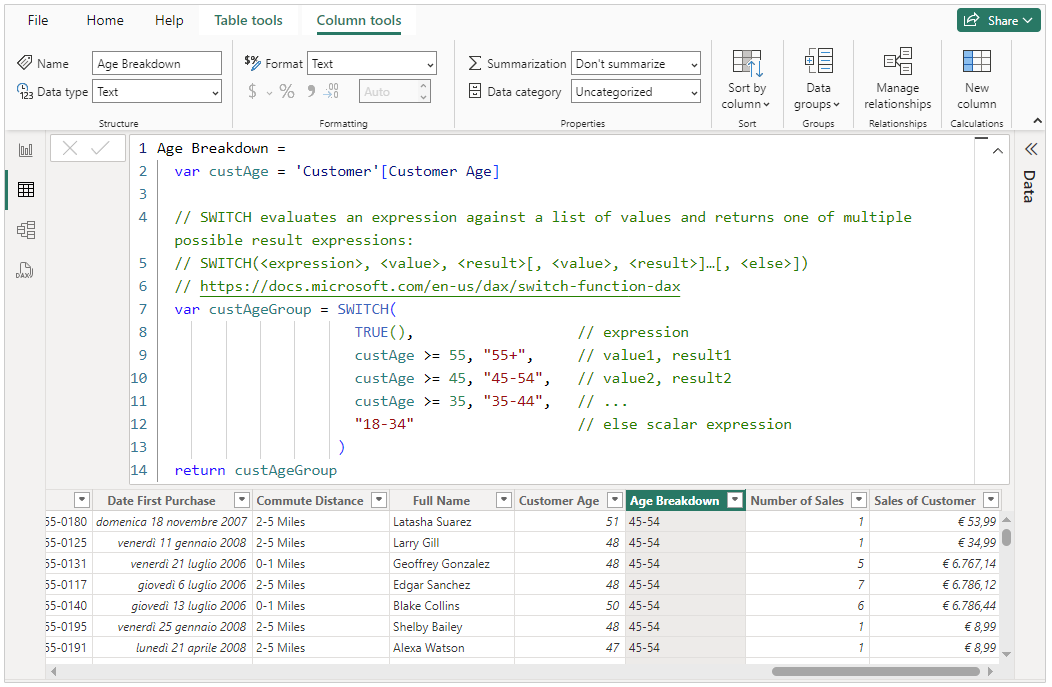Click the decimal places icon
Viewport: 1052px width, 687px height.
(x=331, y=91)
